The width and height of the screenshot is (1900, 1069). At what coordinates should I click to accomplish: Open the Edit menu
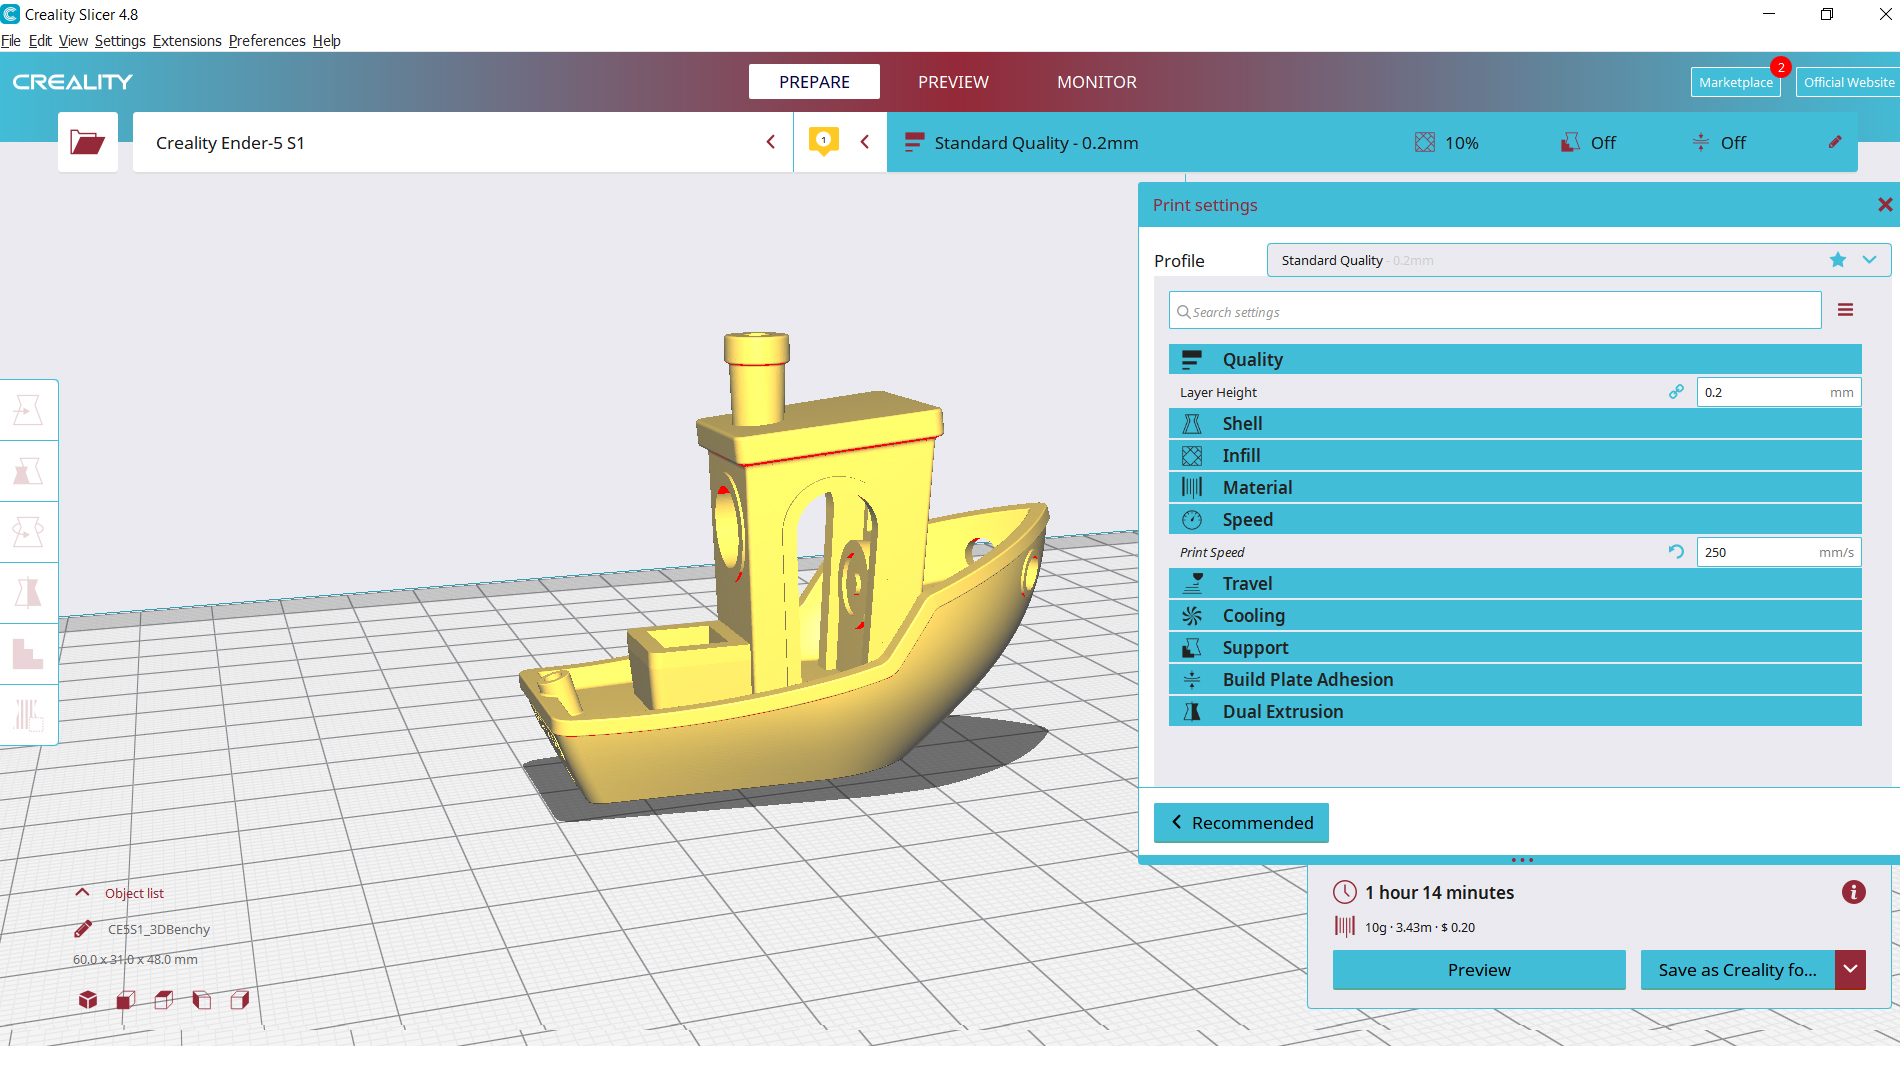pyautogui.click(x=40, y=41)
